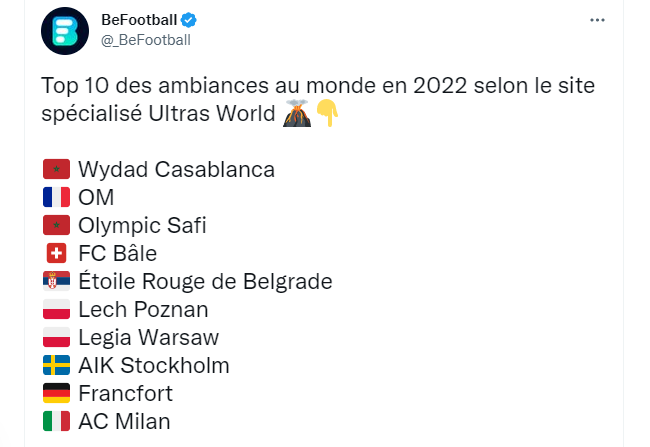Click Germany flag beside Francfort
Image resolution: width=650 pixels, height=447 pixels.
click(x=56, y=394)
